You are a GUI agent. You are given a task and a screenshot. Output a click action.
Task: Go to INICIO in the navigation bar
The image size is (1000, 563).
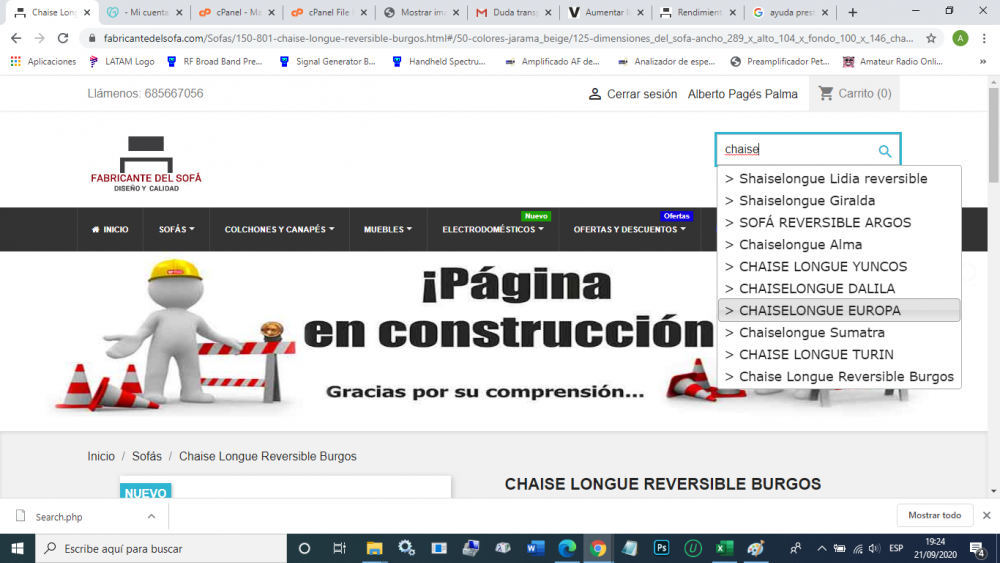pos(110,230)
